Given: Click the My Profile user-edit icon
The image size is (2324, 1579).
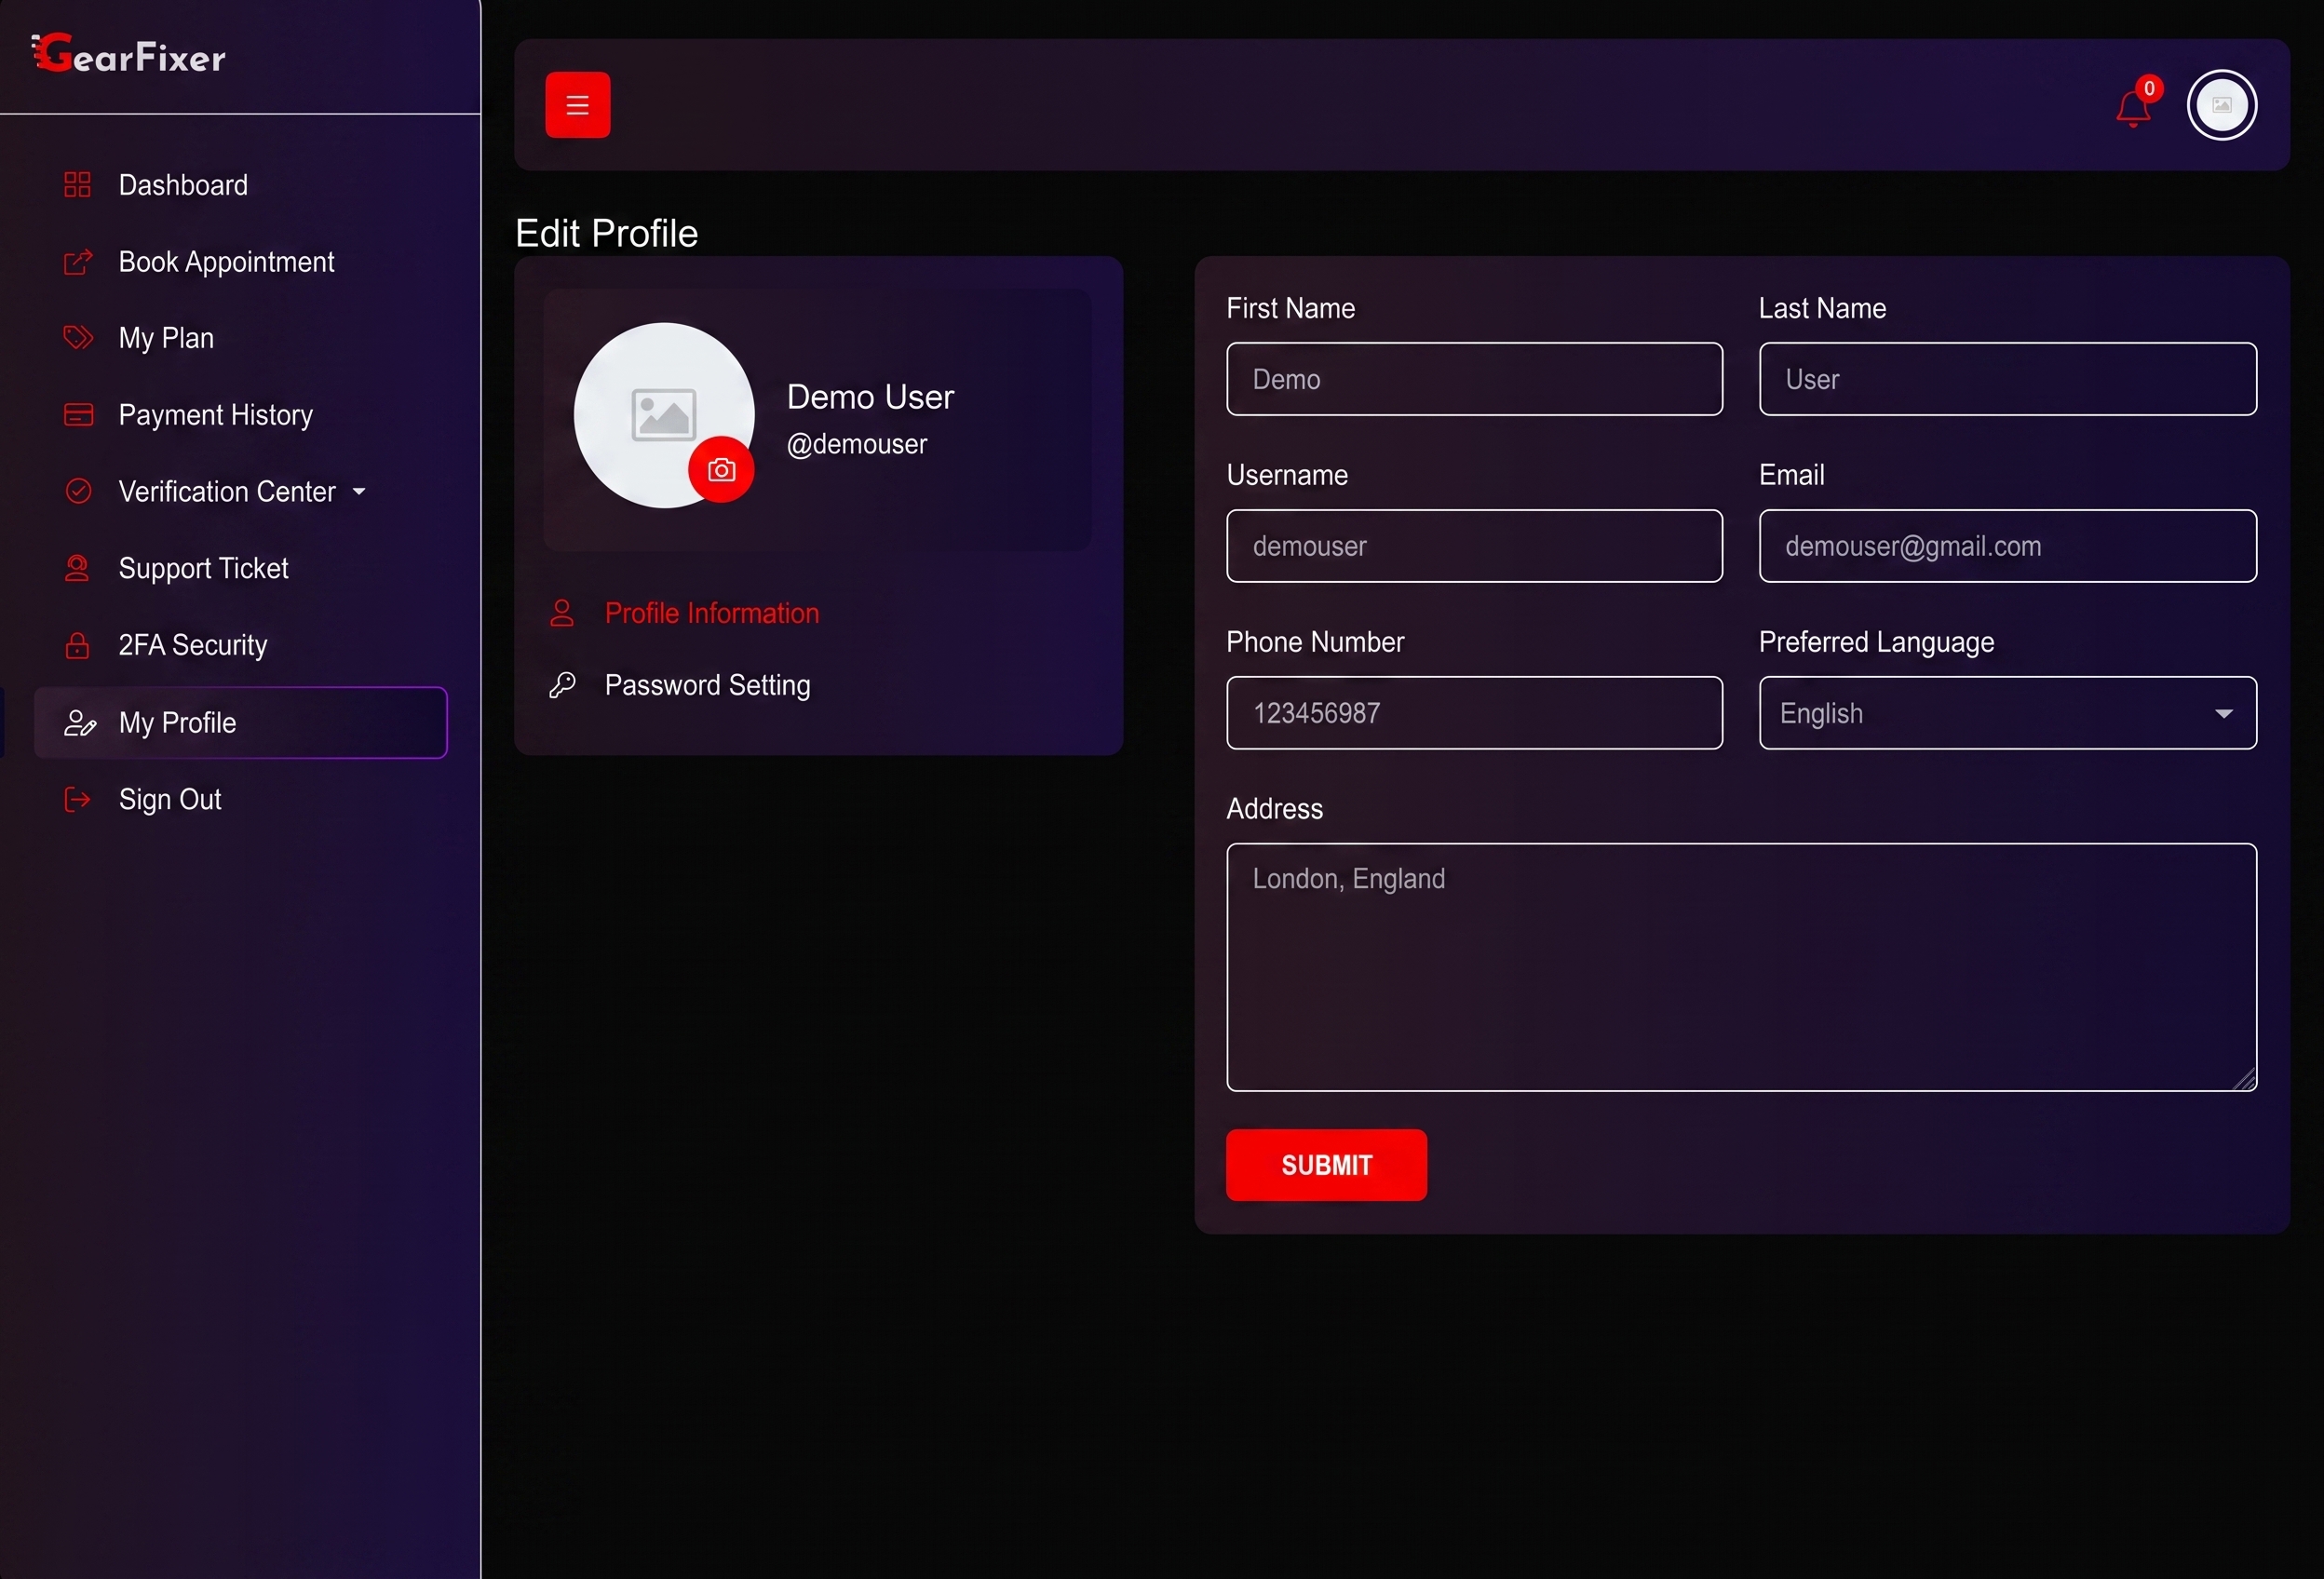Looking at the screenshot, I should (79, 723).
